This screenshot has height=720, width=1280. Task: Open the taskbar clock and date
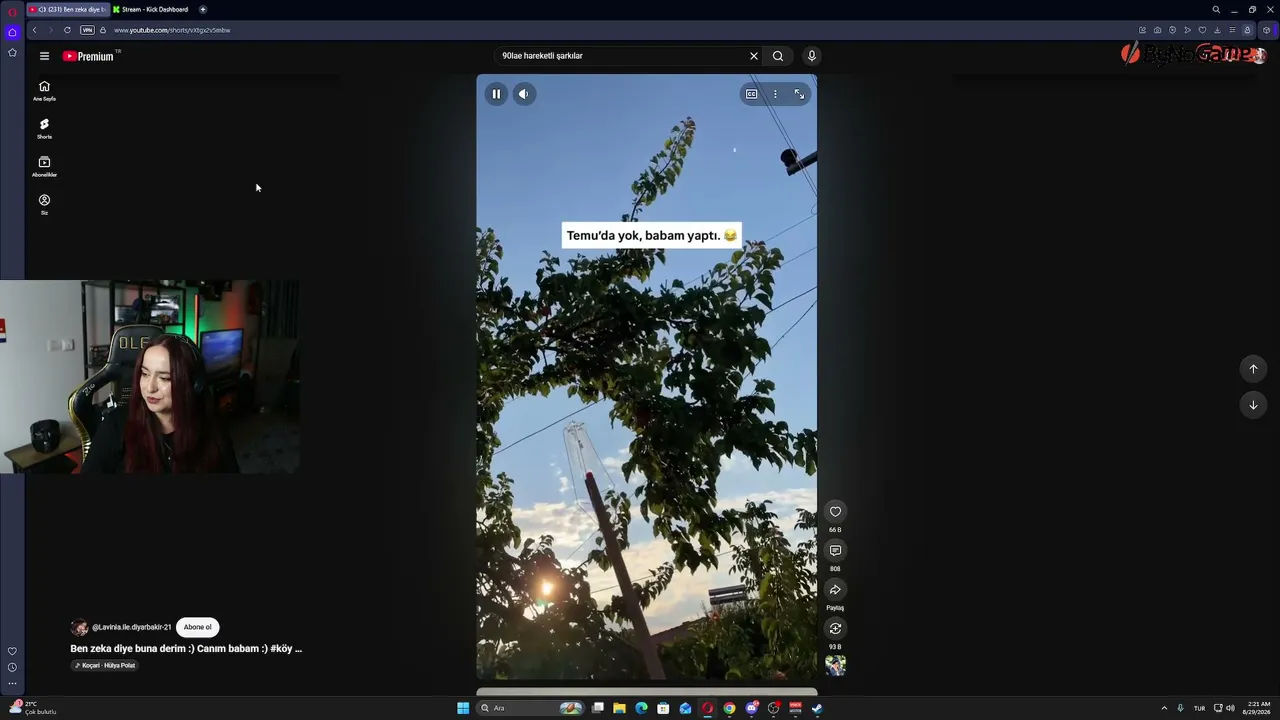pyautogui.click(x=1258, y=708)
